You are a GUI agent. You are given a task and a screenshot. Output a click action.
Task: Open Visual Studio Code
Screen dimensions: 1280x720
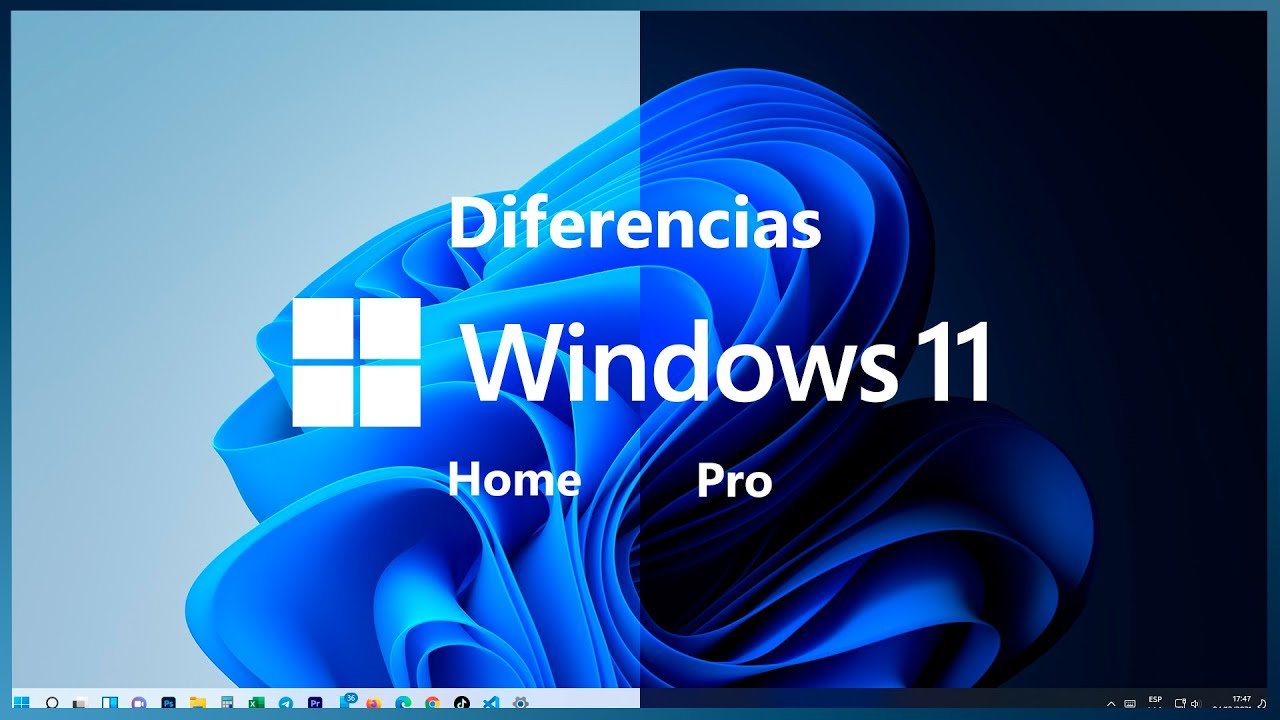pyautogui.click(x=490, y=703)
